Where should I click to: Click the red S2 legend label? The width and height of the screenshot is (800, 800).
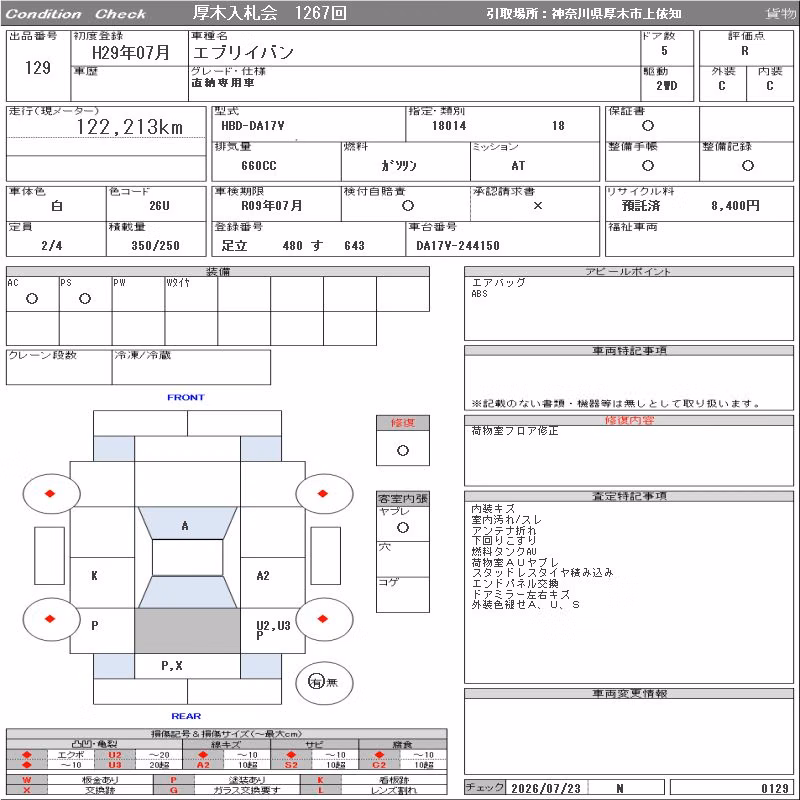(x=291, y=765)
